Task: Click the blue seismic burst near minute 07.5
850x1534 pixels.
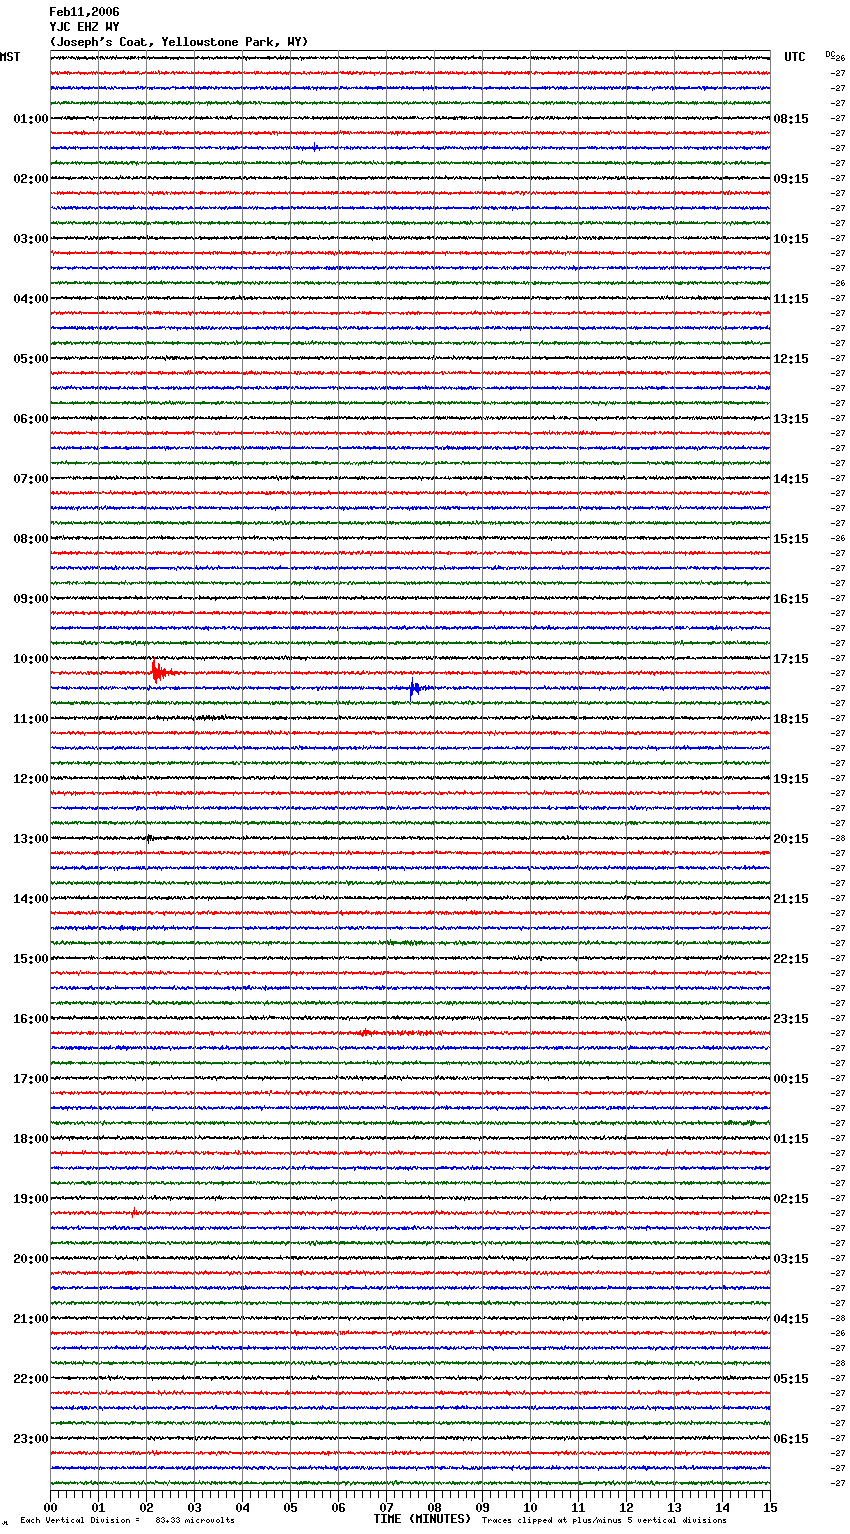Action: click(418, 688)
